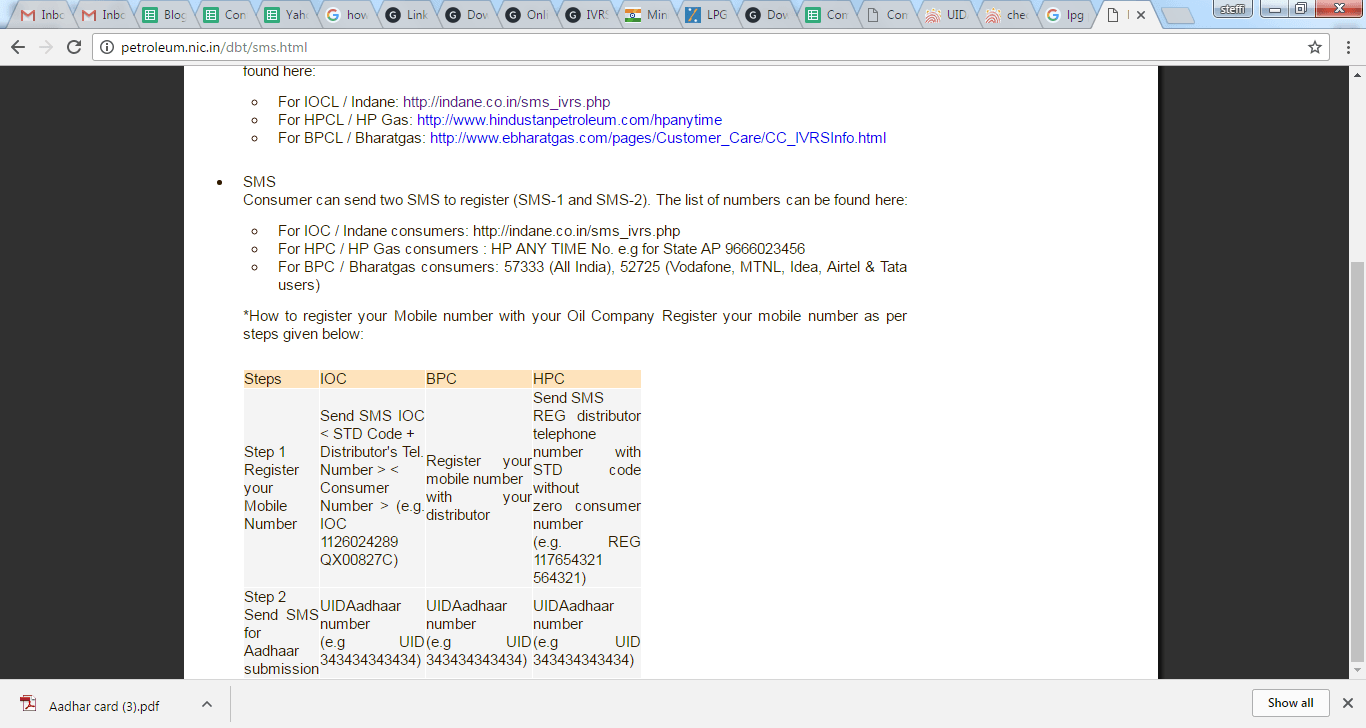Click Show all downloads button
1366x728 pixels.
[1290, 703]
